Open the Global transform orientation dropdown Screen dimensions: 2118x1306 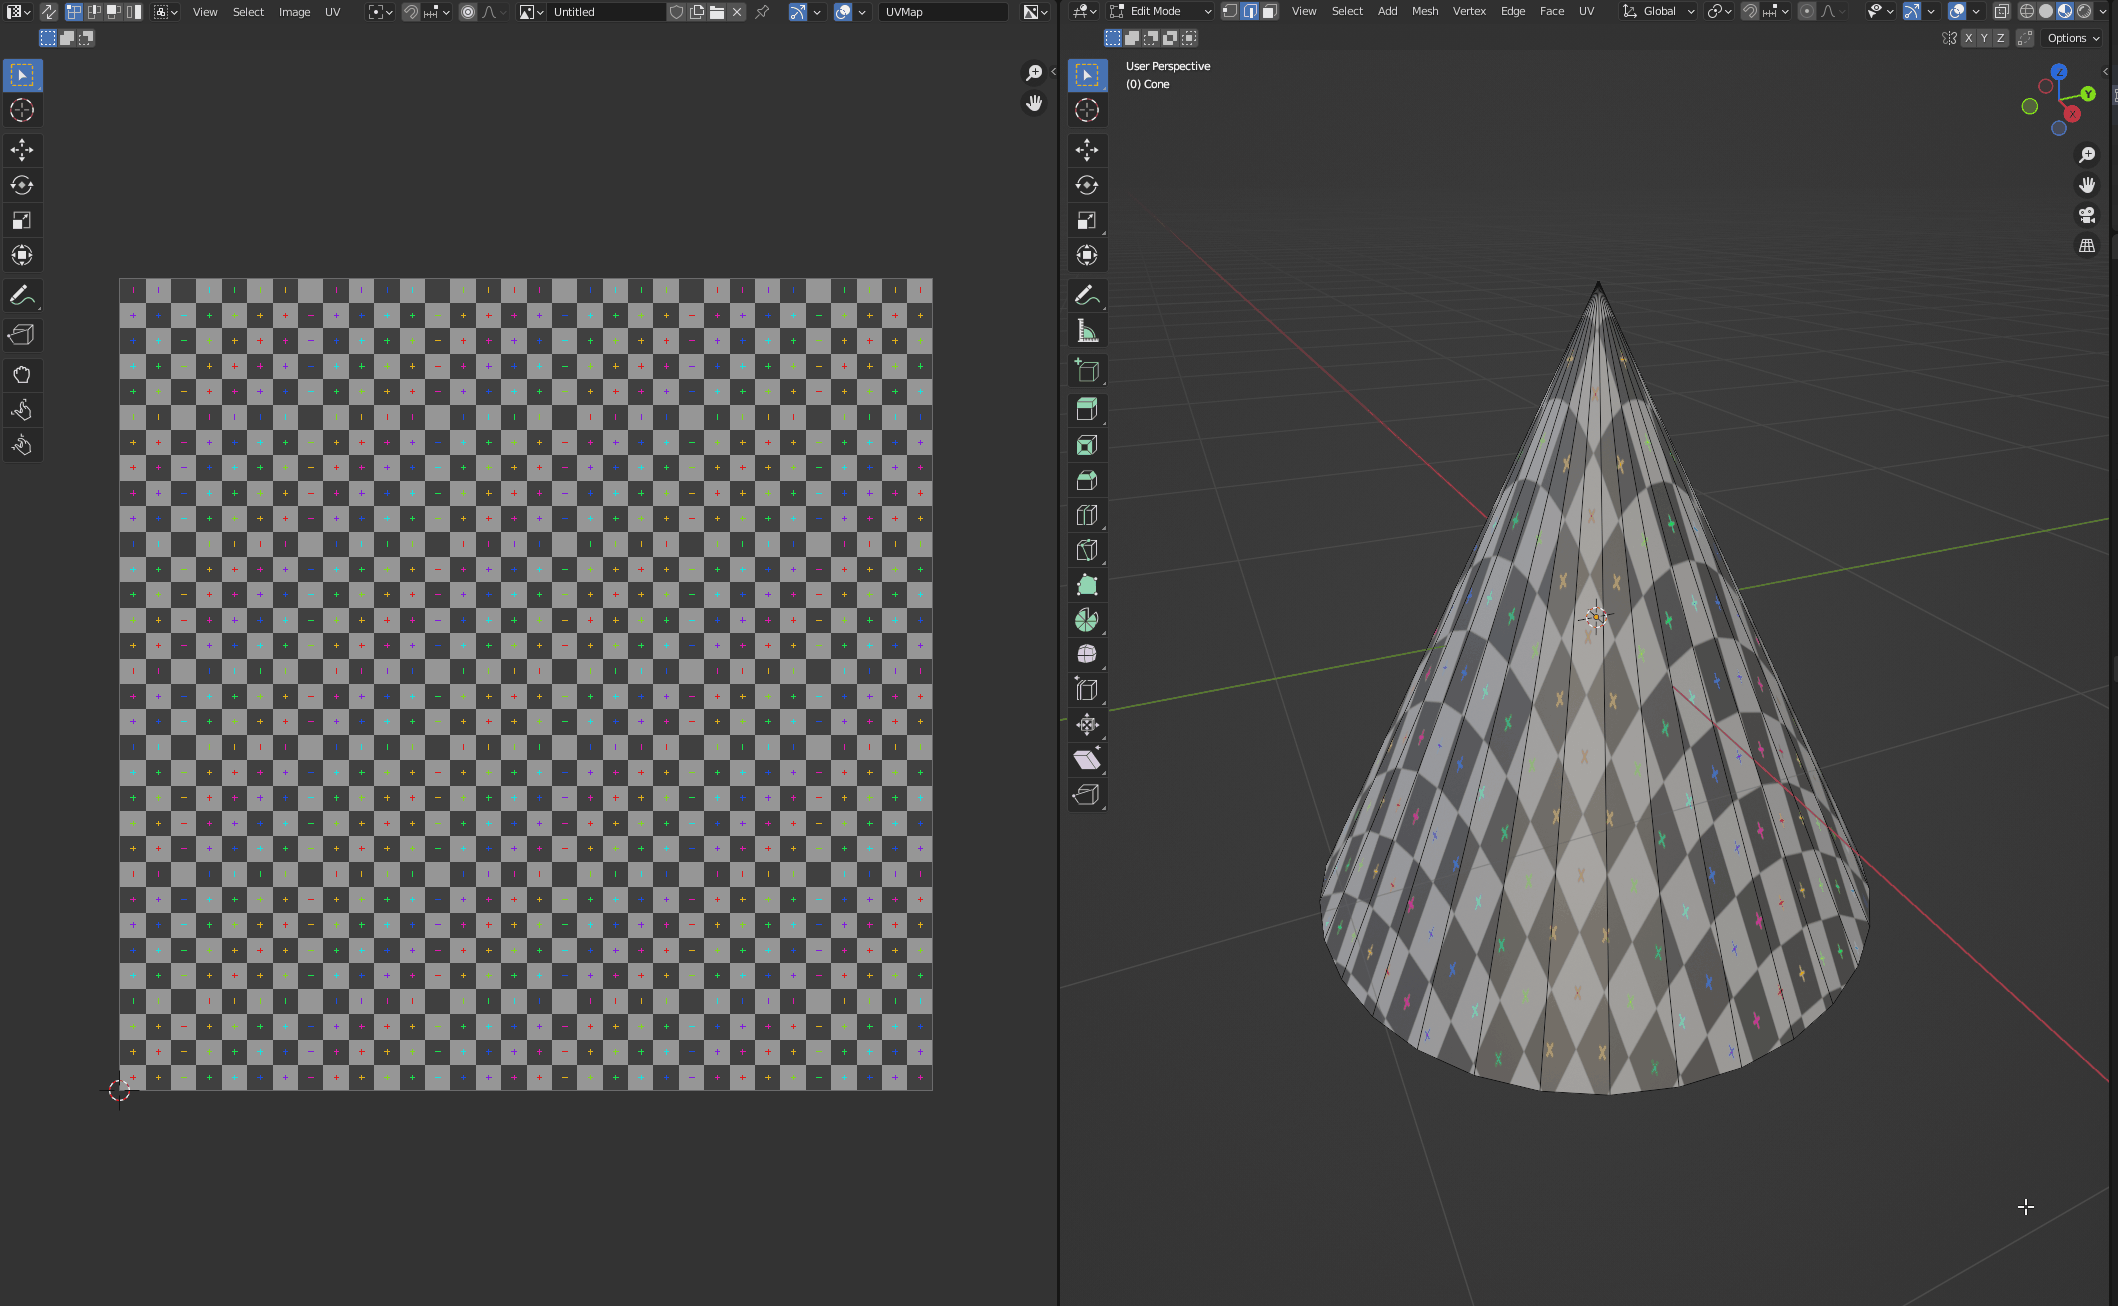pyautogui.click(x=1659, y=11)
